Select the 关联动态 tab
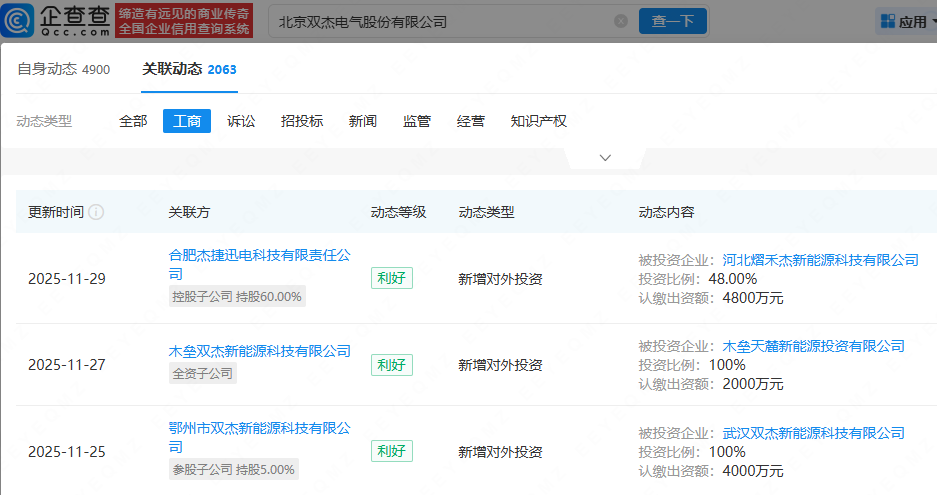The width and height of the screenshot is (937, 495). coord(172,69)
